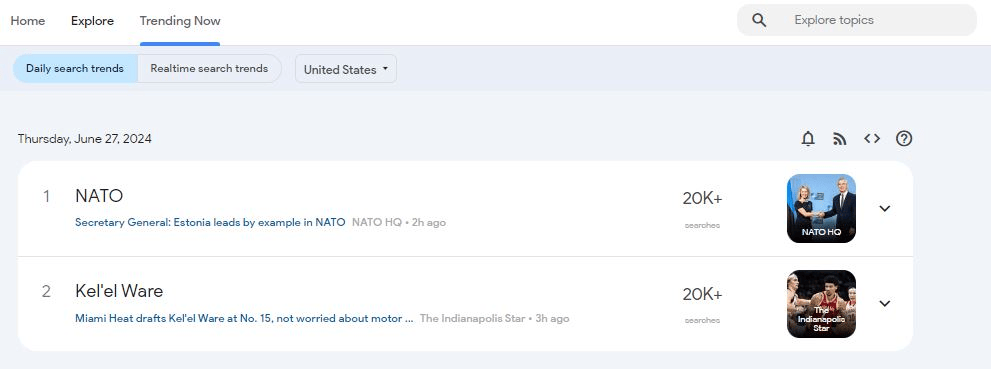This screenshot has width=991, height=369.
Task: Open email subscription bell icon
Action: pyautogui.click(x=808, y=138)
